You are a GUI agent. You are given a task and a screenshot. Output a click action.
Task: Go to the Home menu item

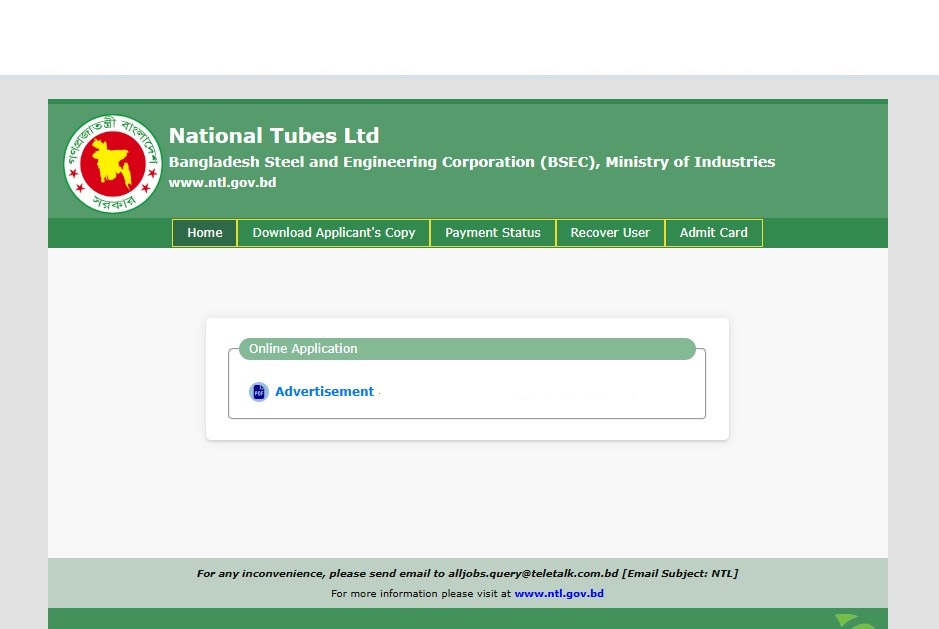point(205,232)
